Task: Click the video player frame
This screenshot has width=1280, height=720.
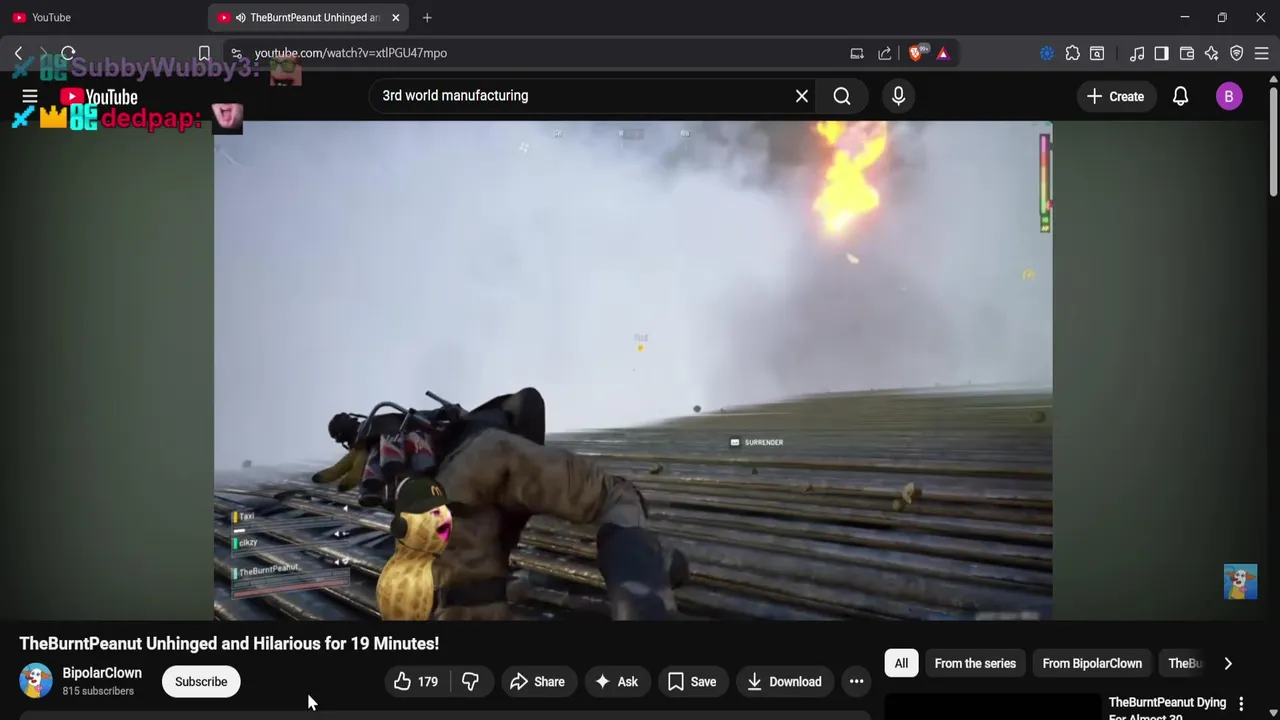Action: tap(633, 371)
